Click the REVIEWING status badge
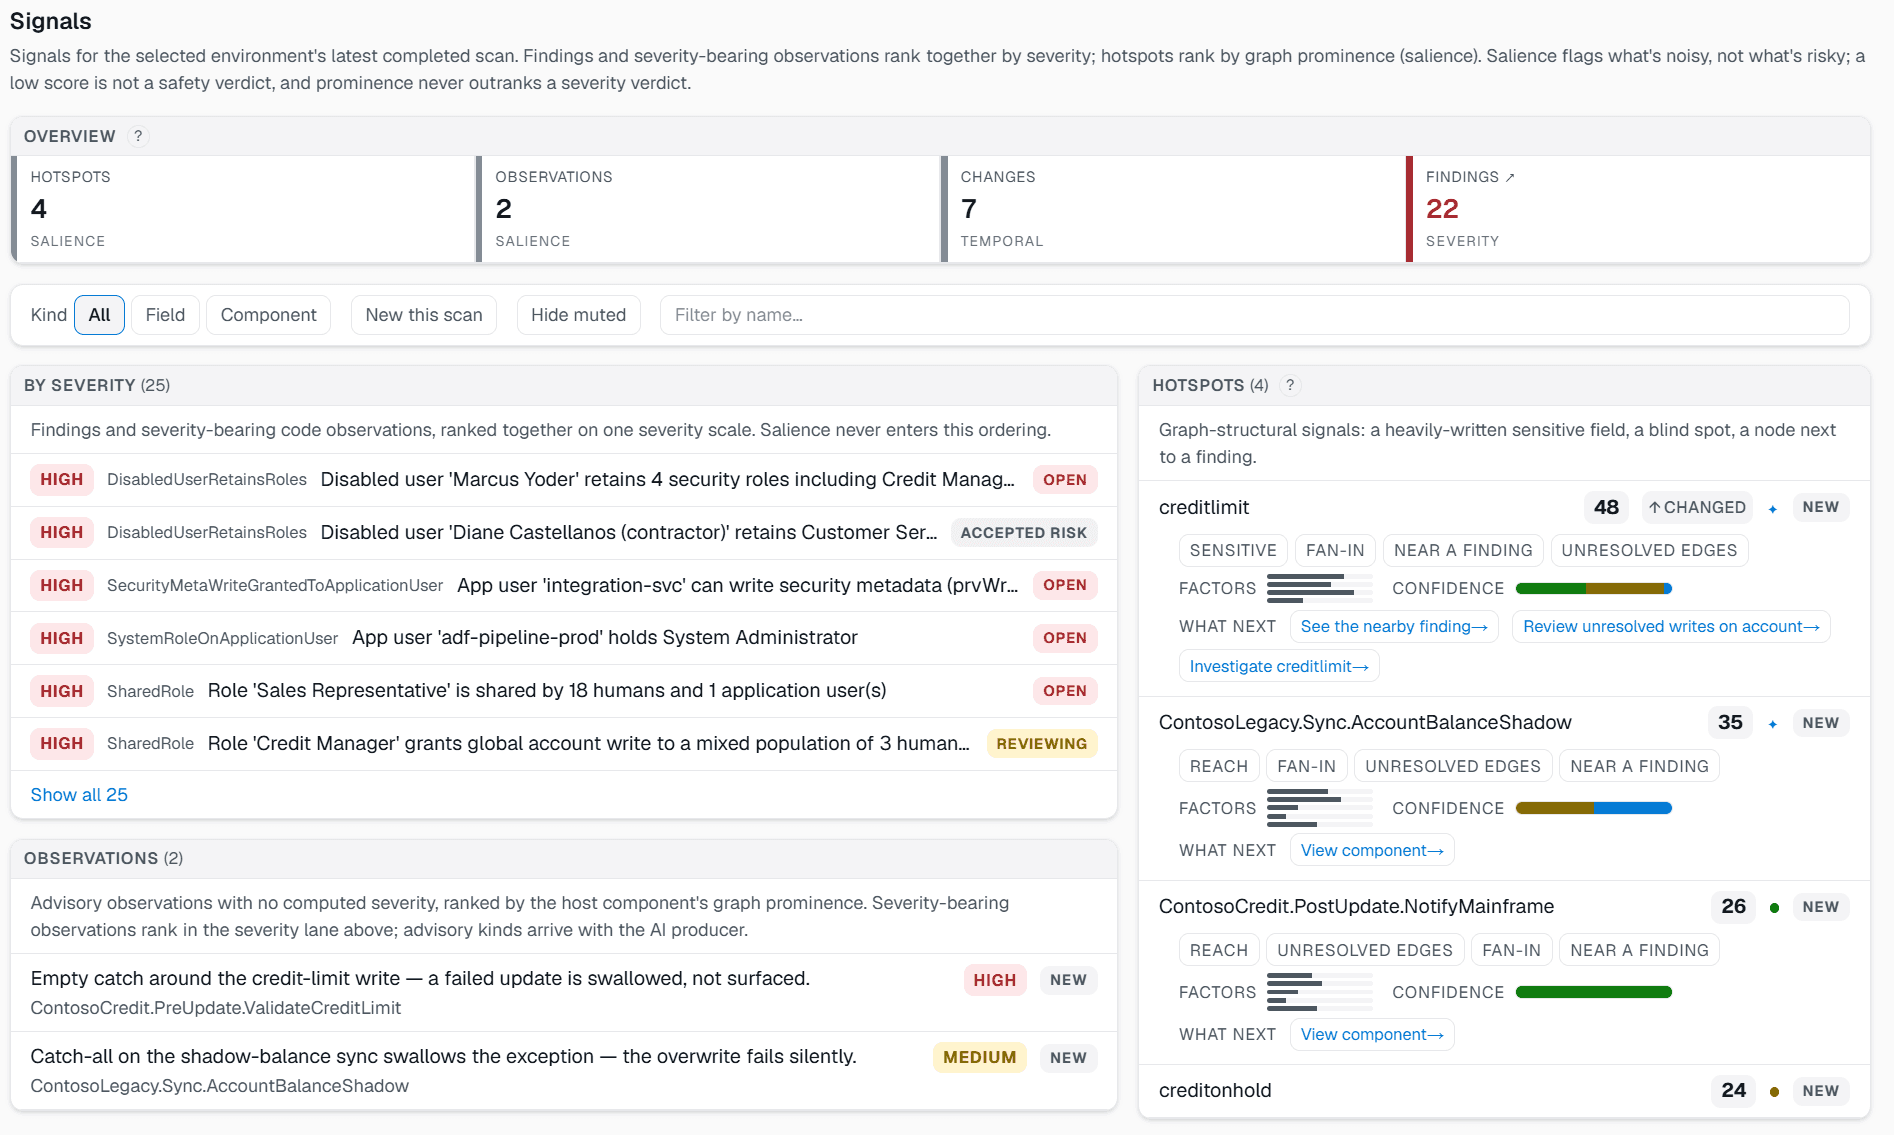The height and width of the screenshot is (1135, 1894). [x=1041, y=744]
